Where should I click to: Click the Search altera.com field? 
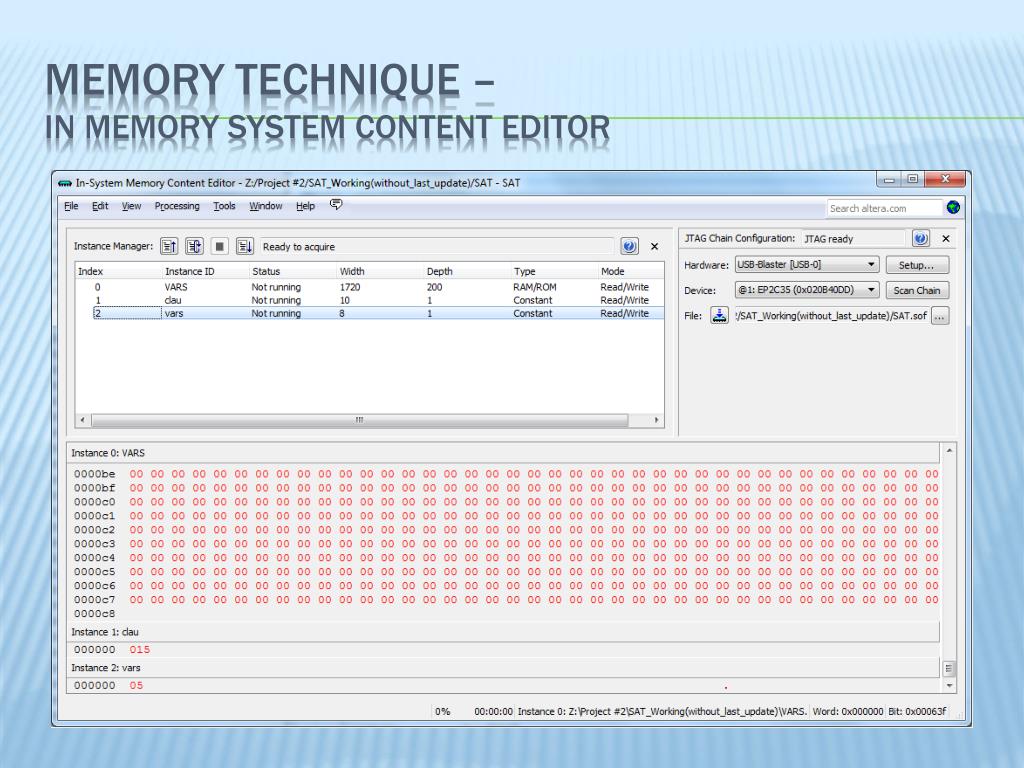pyautogui.click(x=884, y=208)
